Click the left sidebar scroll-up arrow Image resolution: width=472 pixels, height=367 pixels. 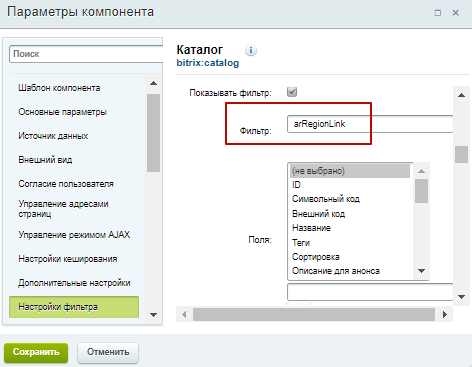coord(153,83)
